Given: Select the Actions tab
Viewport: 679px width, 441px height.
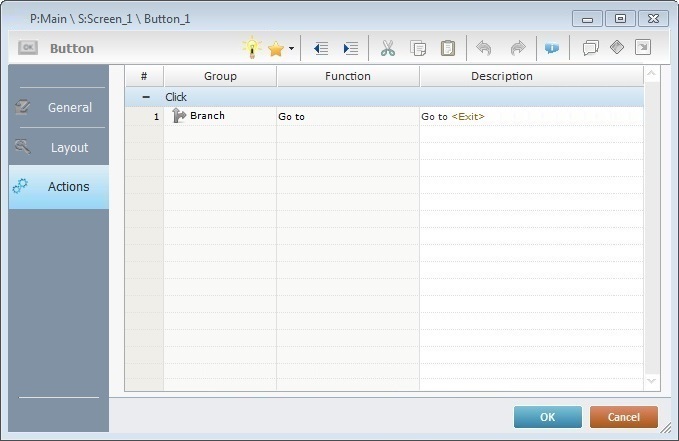Looking at the screenshot, I should coord(59,186).
